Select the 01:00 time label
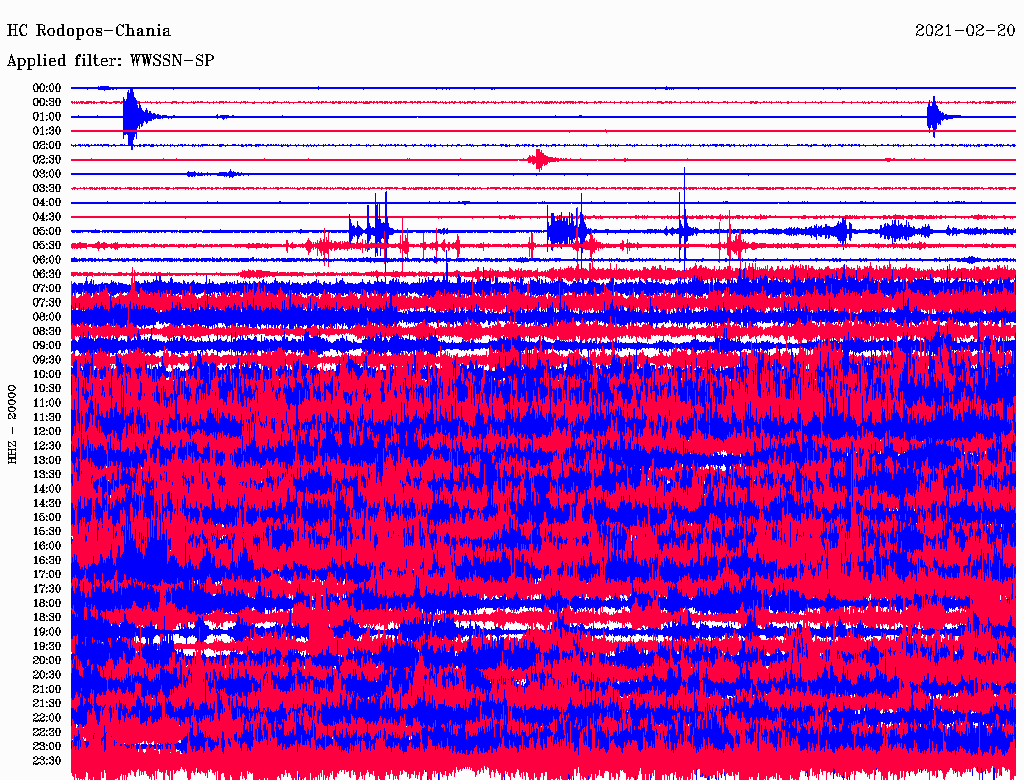This screenshot has width=1024, height=780. tap(47, 117)
